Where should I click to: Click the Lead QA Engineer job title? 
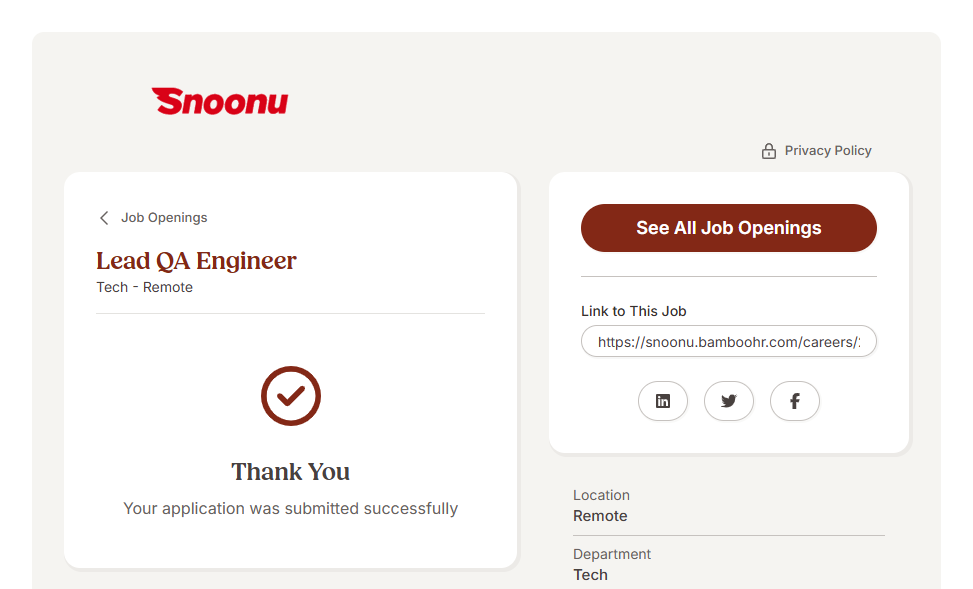point(196,261)
